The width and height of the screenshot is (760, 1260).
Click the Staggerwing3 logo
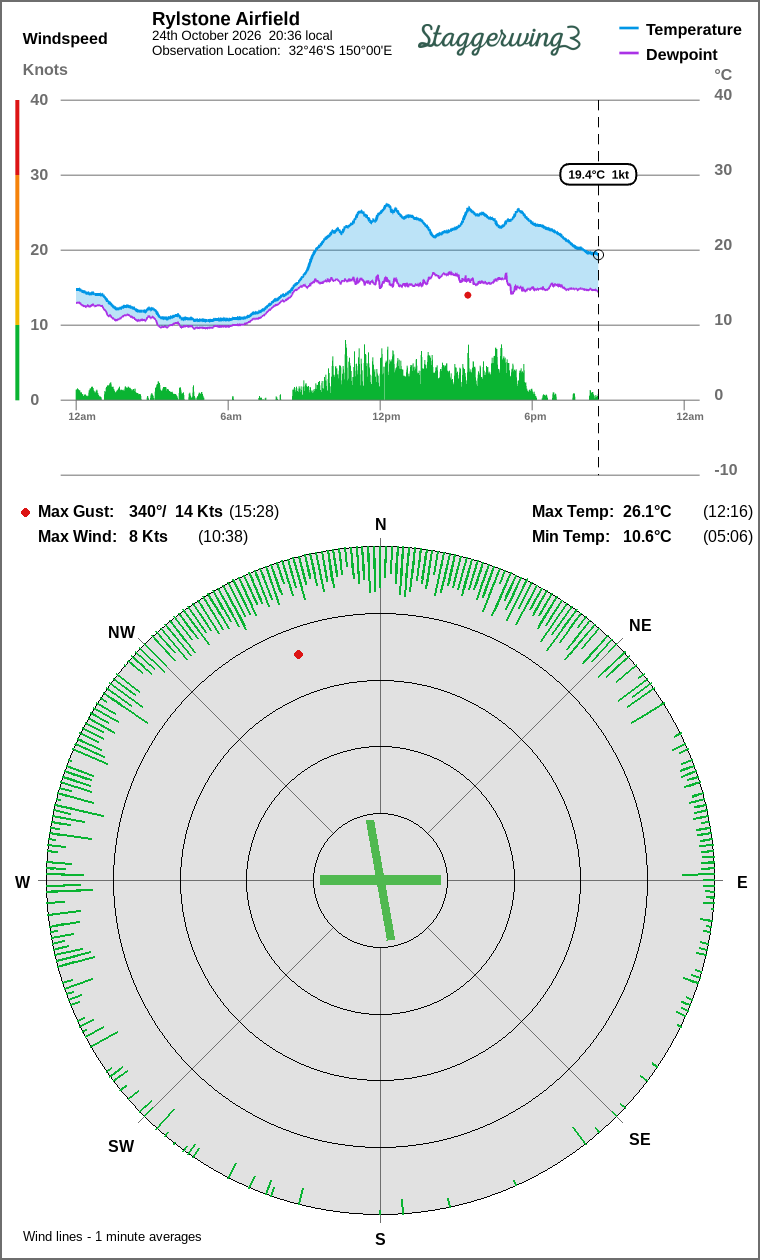[x=499, y=37]
